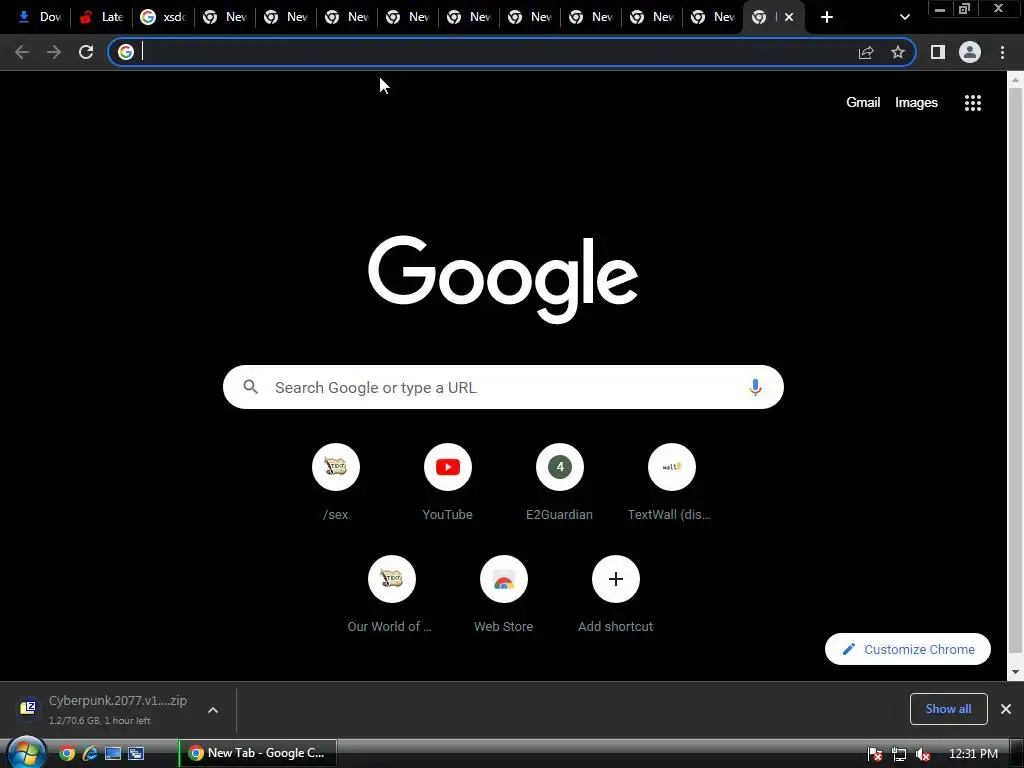This screenshot has width=1024, height=768.
Task: Open the network tray icon
Action: (x=899, y=754)
